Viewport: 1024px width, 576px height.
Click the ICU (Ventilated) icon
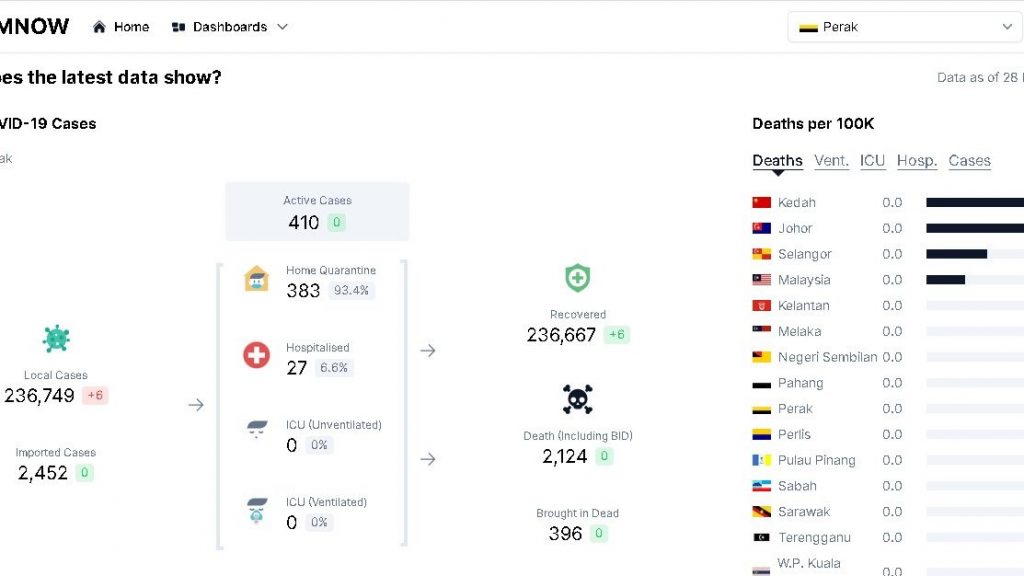(257, 511)
